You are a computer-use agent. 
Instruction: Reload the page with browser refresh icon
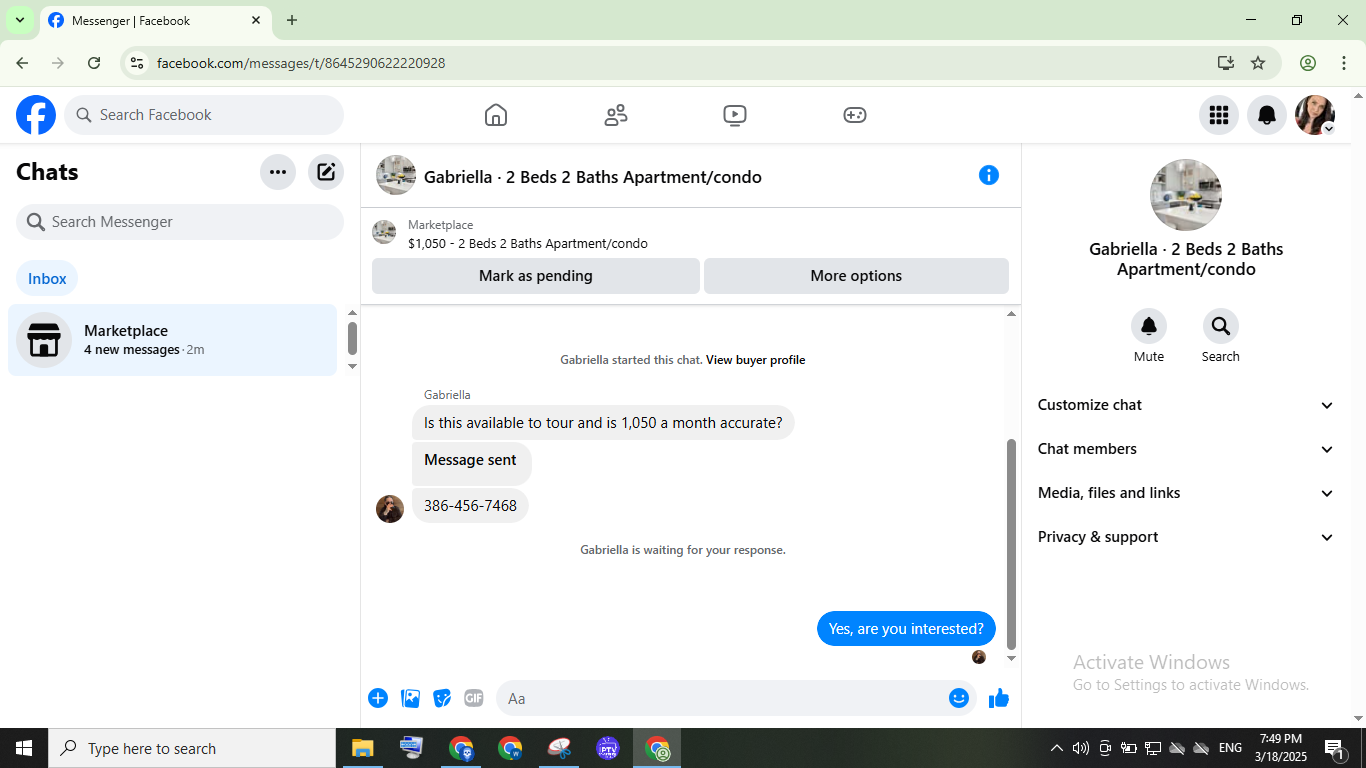(x=94, y=63)
